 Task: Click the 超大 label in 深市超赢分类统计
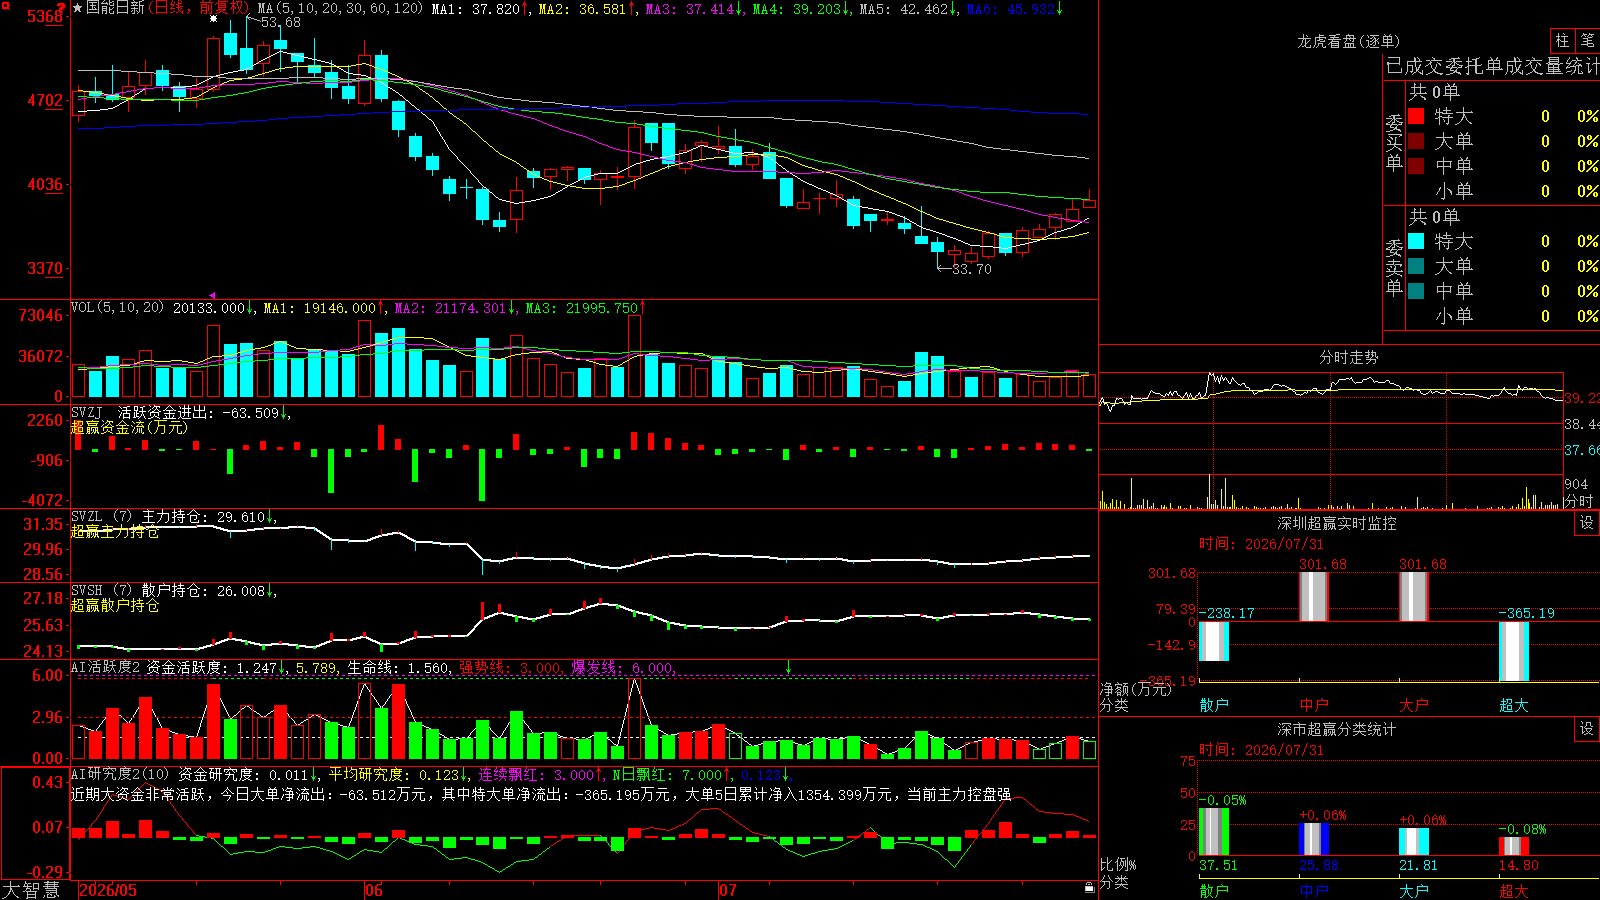click(x=1514, y=890)
